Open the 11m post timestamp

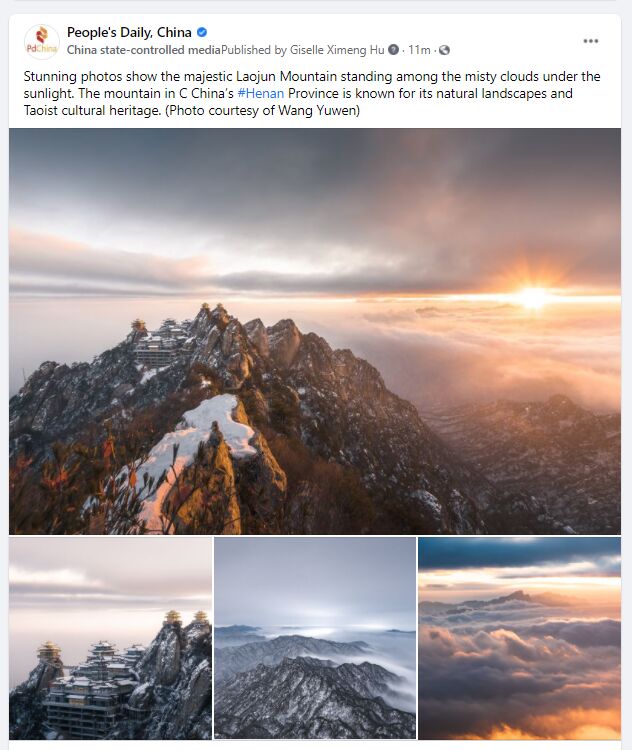click(x=419, y=50)
